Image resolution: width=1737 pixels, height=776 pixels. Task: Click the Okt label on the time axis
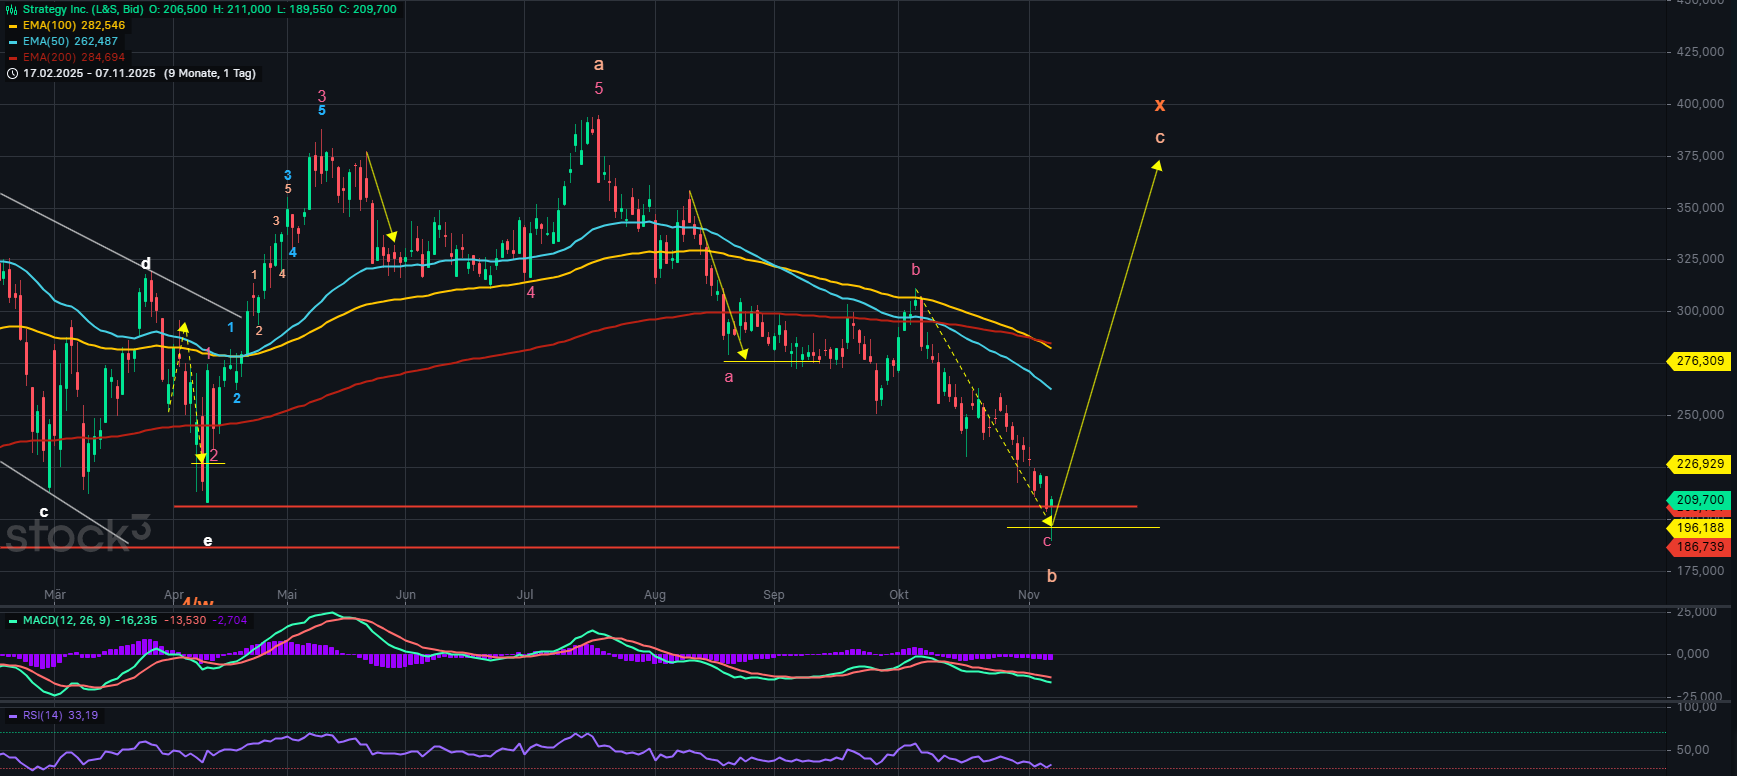[899, 595]
